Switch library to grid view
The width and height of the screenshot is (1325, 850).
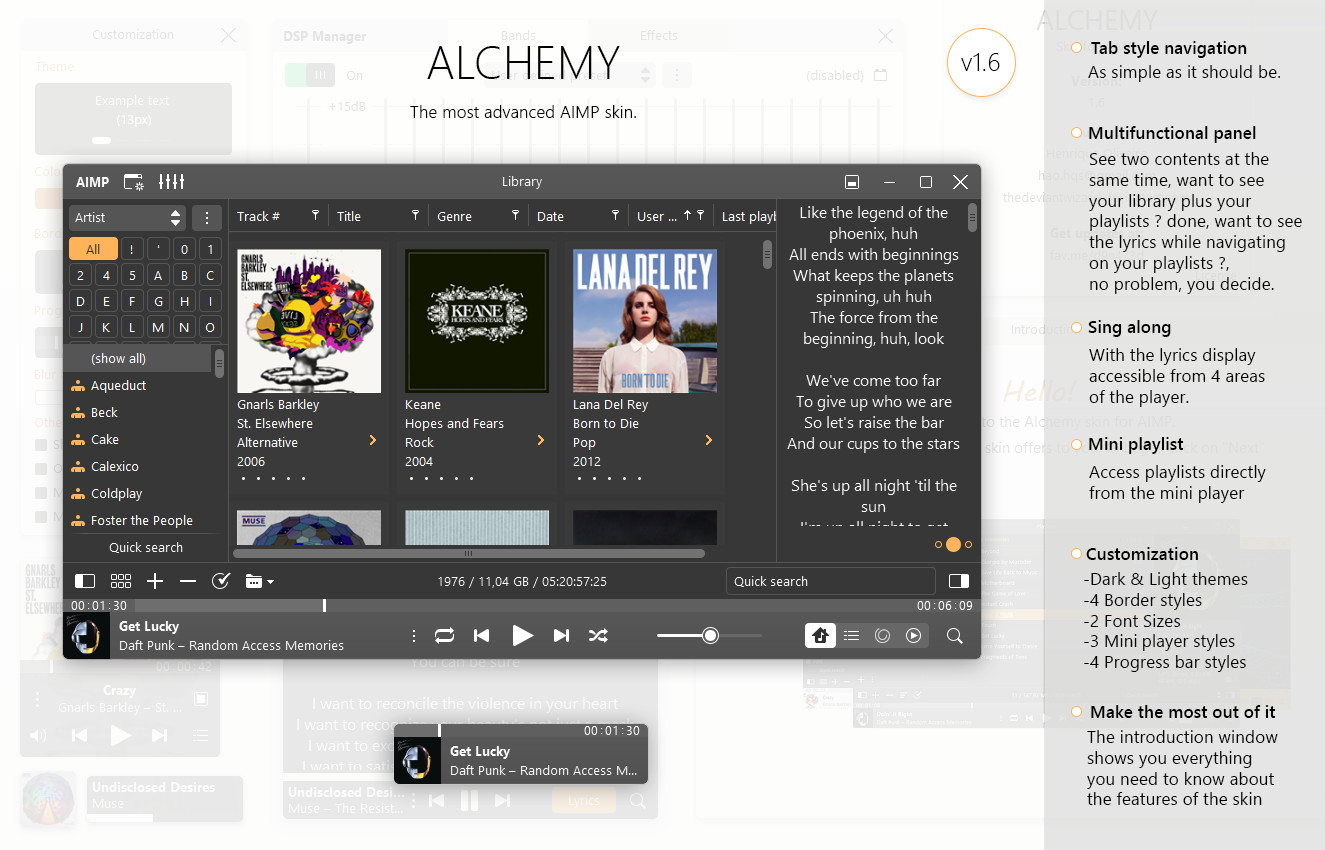(x=121, y=581)
